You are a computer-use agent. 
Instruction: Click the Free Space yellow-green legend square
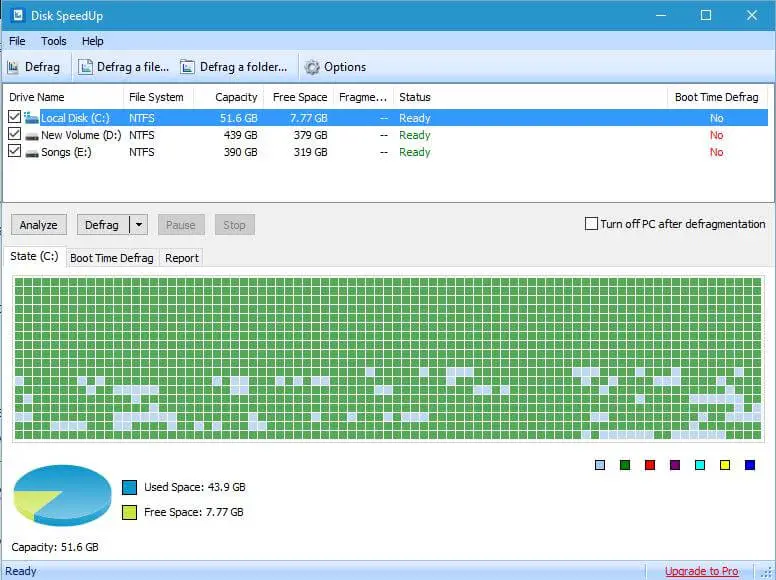pos(130,512)
